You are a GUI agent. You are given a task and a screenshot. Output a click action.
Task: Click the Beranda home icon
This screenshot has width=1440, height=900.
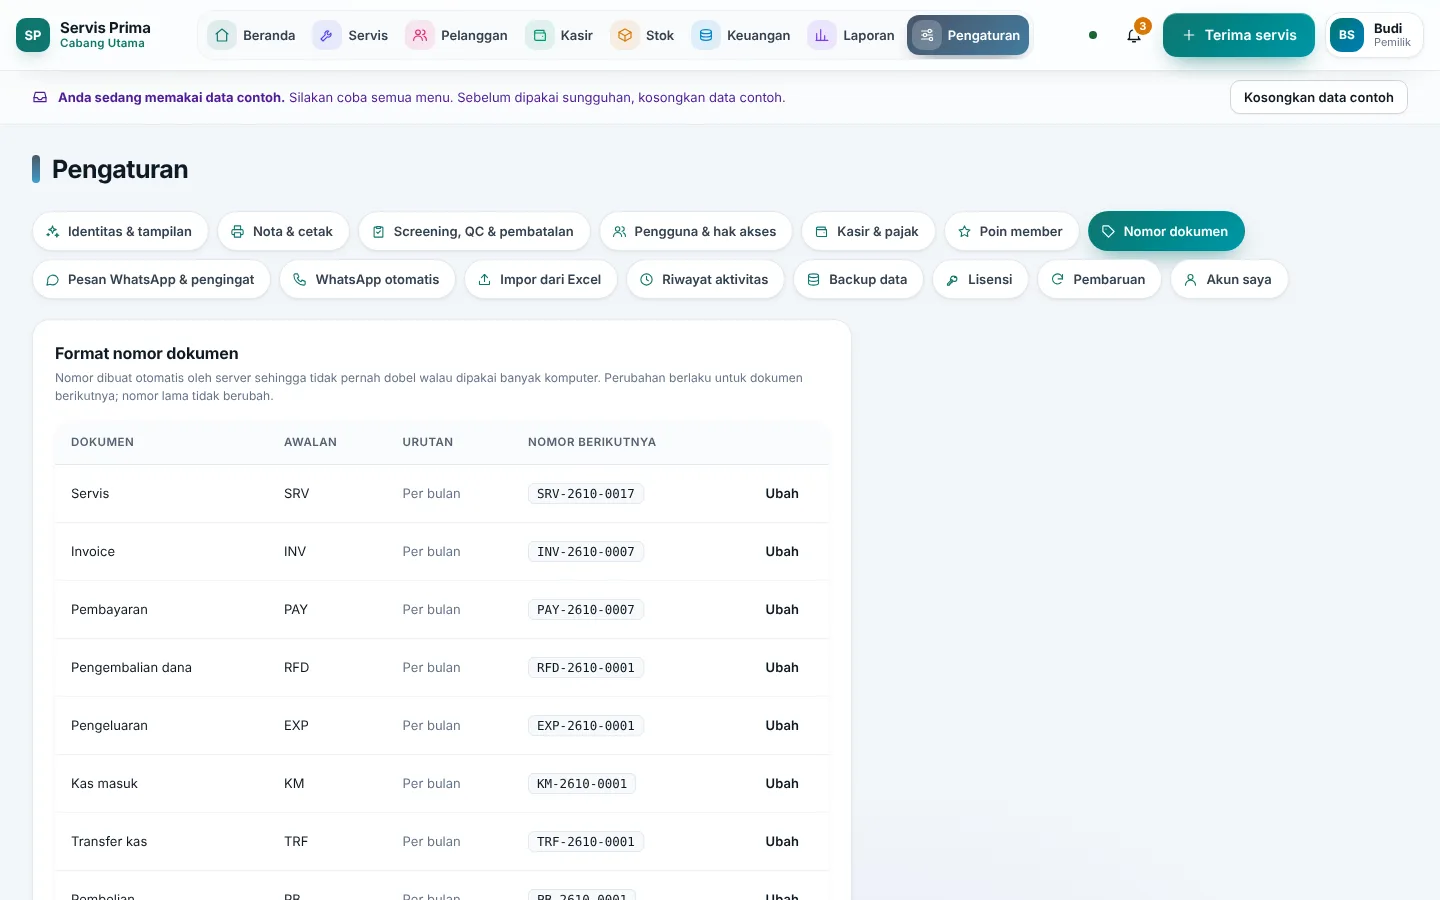pyautogui.click(x=222, y=35)
